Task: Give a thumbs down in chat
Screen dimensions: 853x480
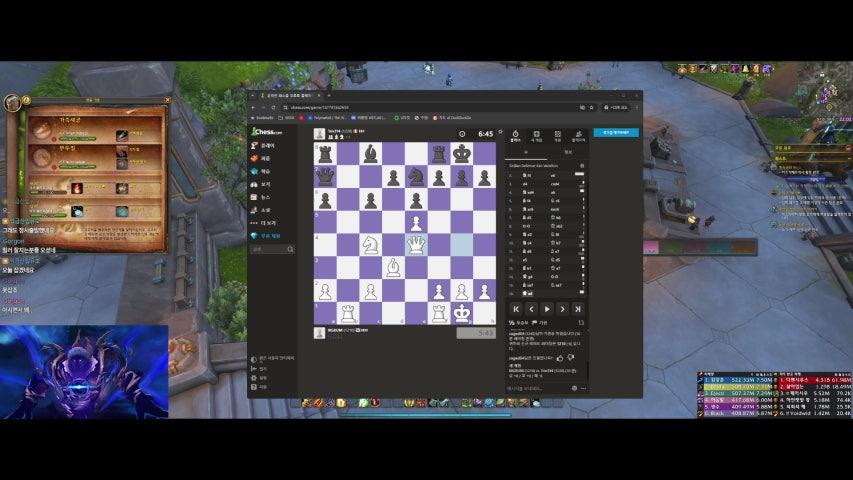Action: (571, 358)
